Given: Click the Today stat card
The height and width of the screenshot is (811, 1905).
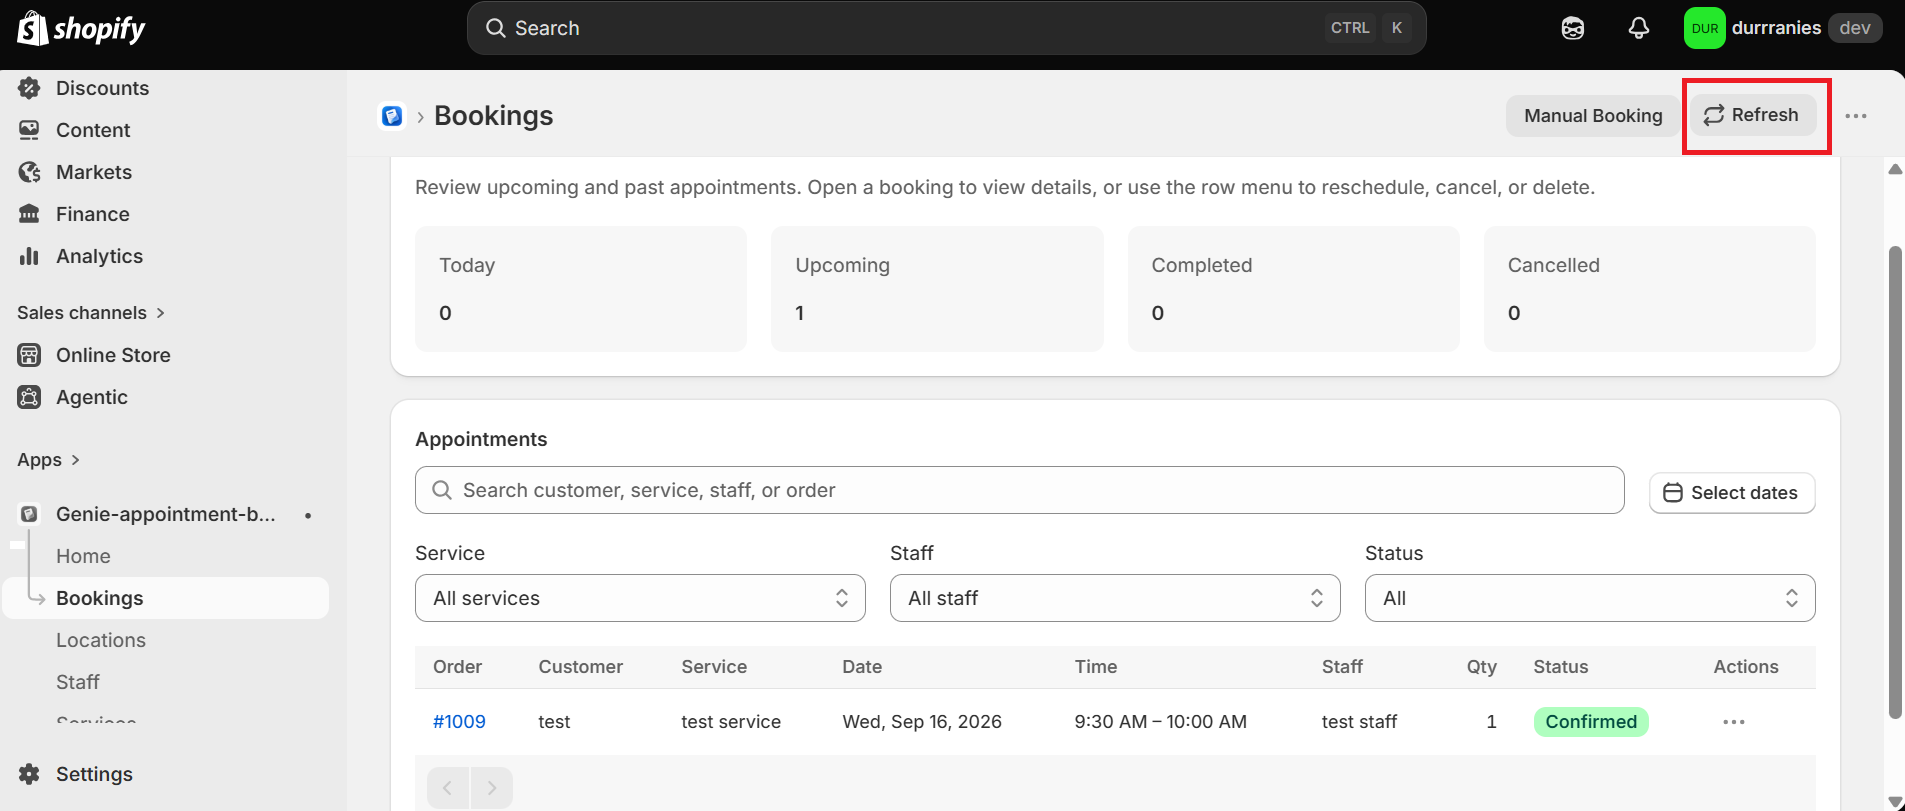Looking at the screenshot, I should click(x=581, y=289).
